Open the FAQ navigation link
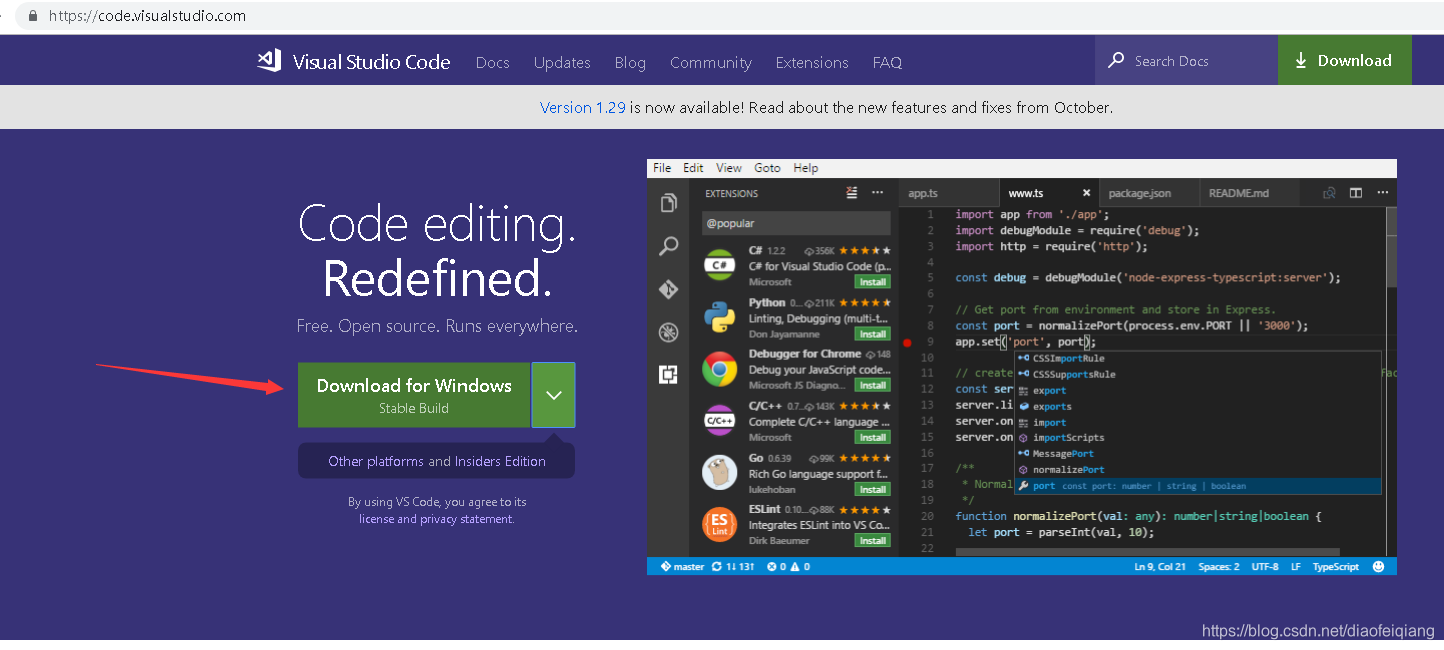This screenshot has height=650, width=1444. click(x=887, y=62)
